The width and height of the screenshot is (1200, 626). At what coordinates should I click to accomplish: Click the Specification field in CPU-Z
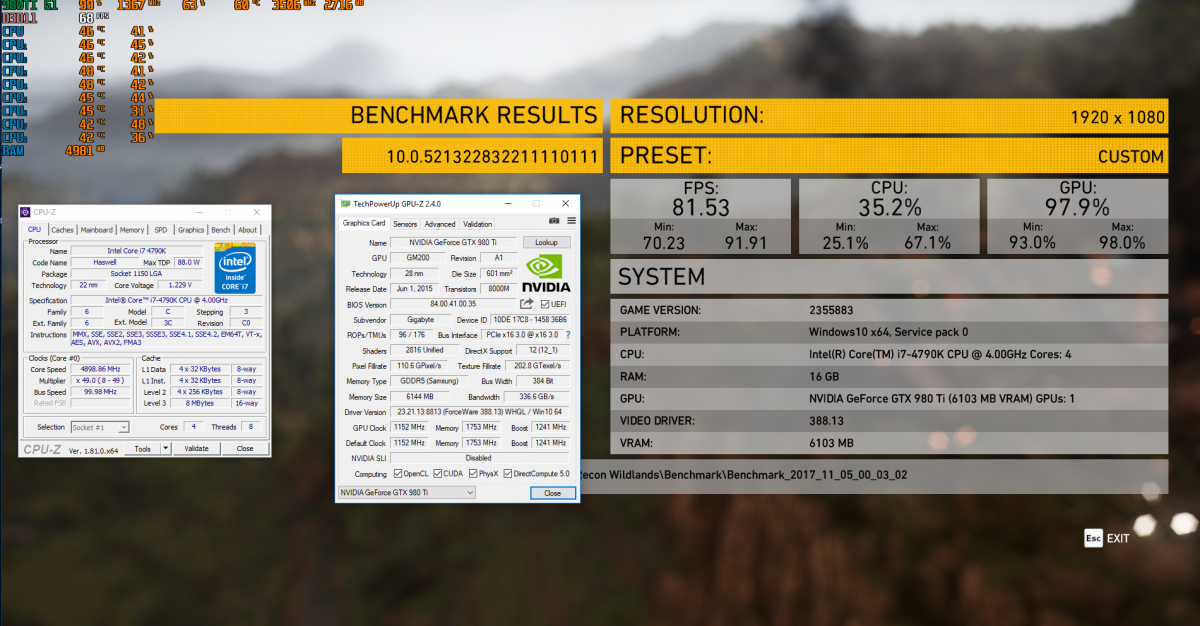click(164, 300)
